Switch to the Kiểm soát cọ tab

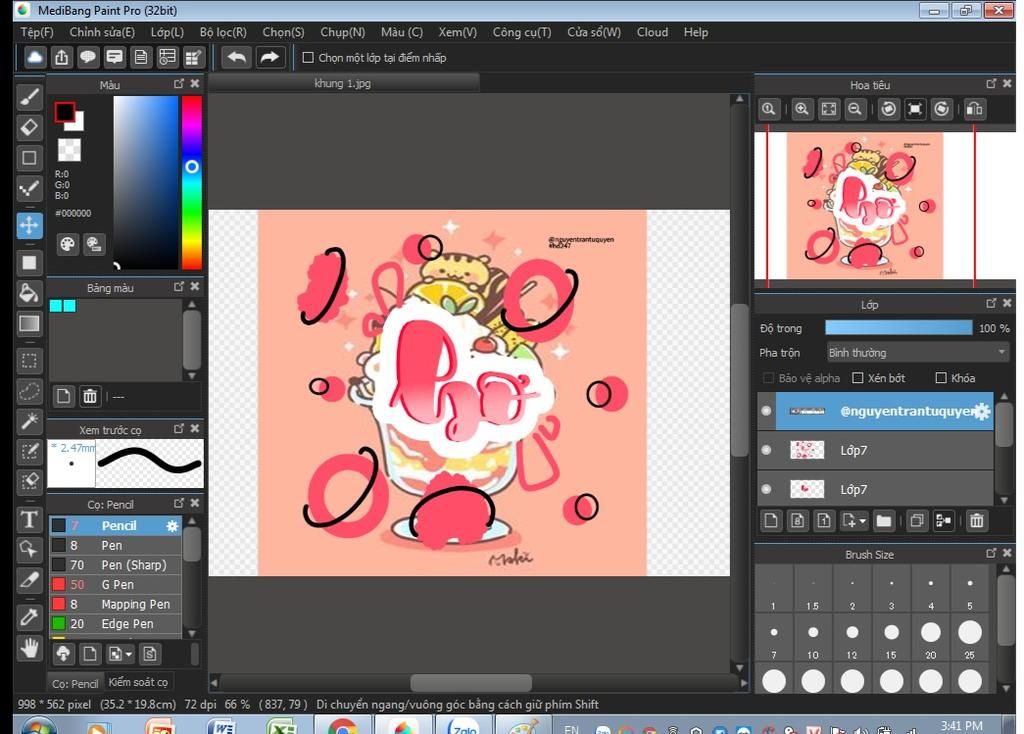(x=138, y=682)
